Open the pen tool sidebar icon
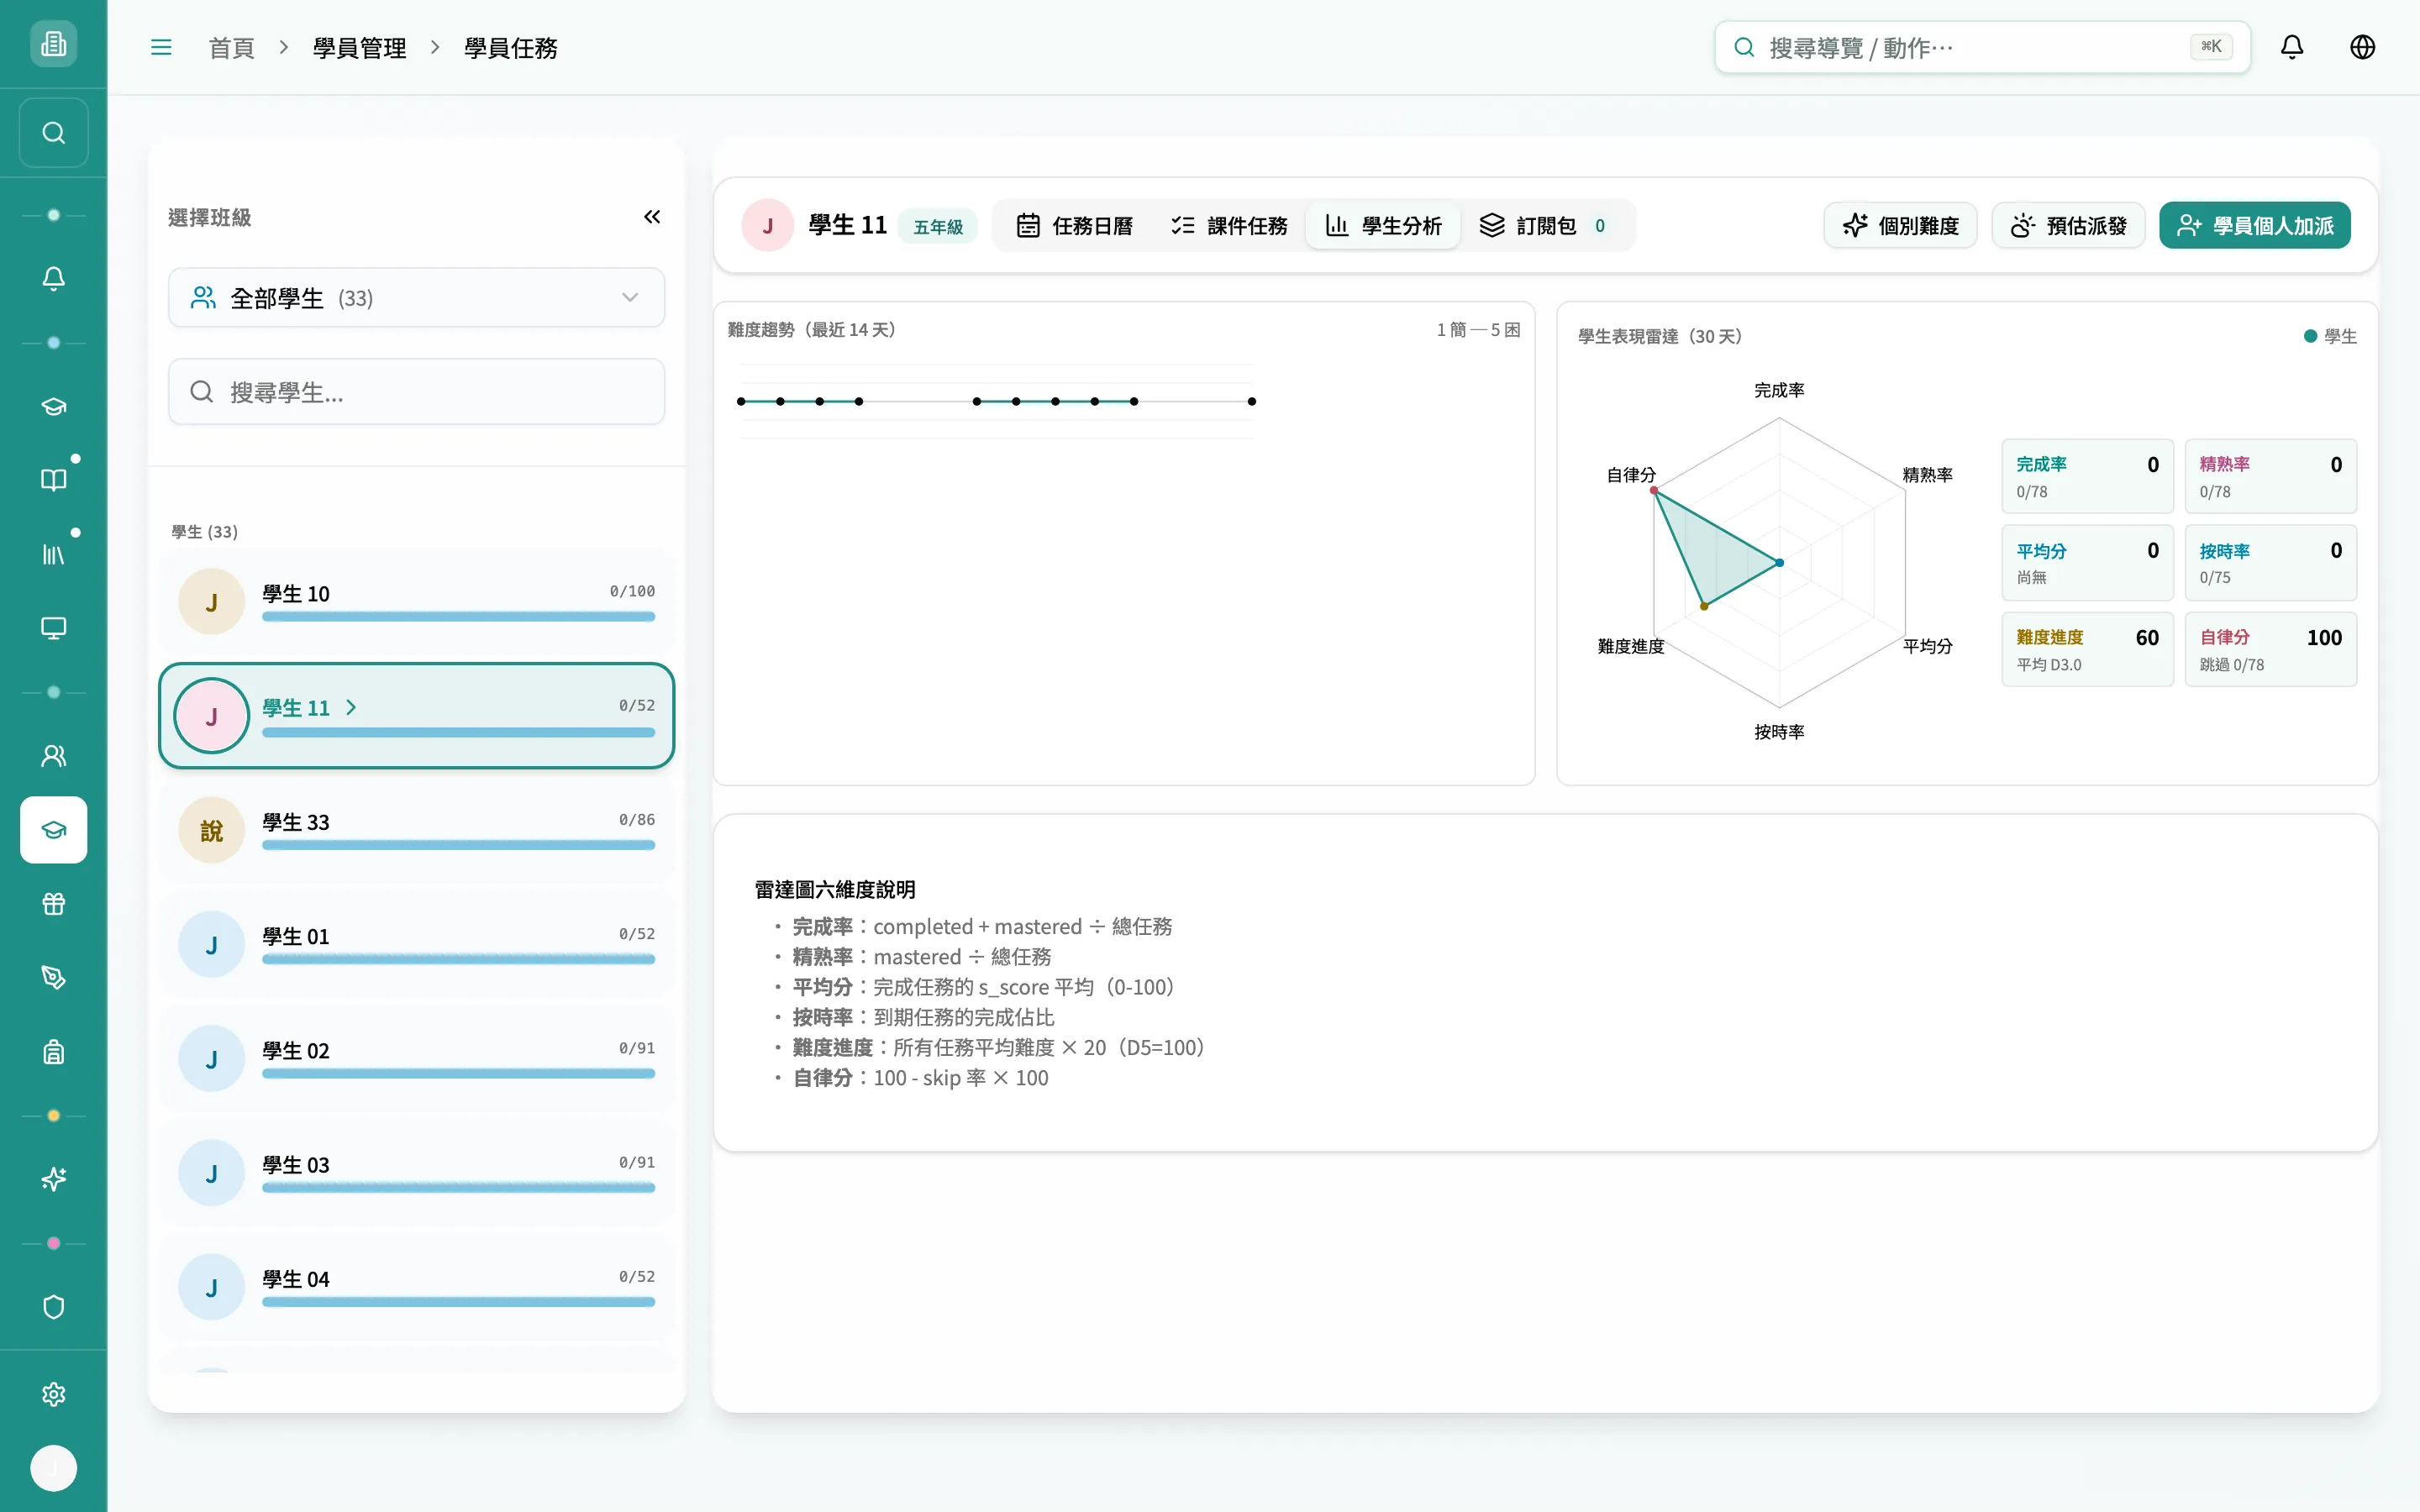The width and height of the screenshot is (2420, 1512). [x=53, y=978]
